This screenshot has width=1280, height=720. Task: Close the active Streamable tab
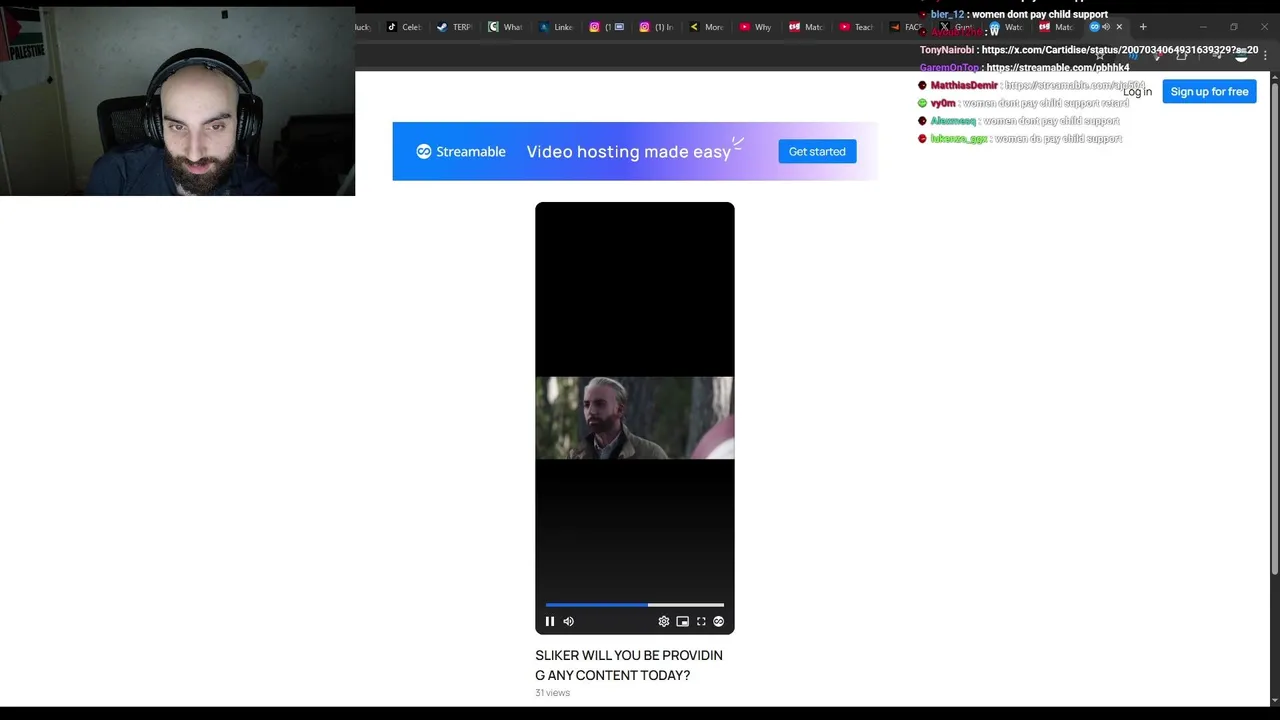click(x=1119, y=27)
